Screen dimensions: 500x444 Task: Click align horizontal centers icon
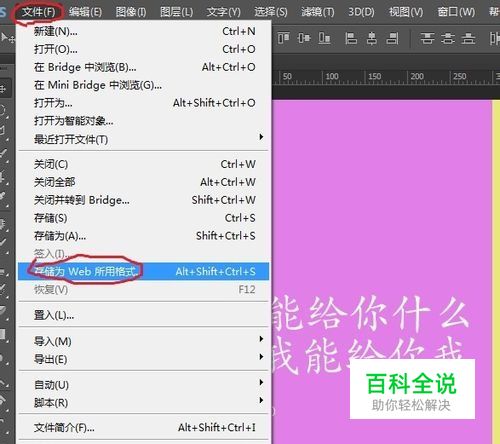pyautogui.click(x=372, y=38)
